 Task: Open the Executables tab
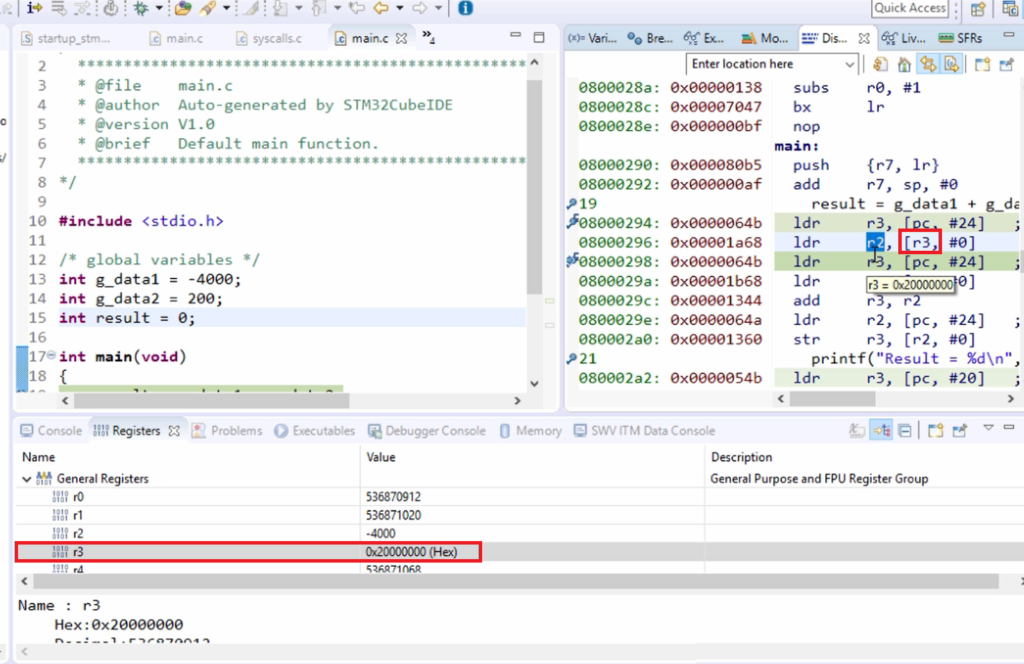point(315,431)
